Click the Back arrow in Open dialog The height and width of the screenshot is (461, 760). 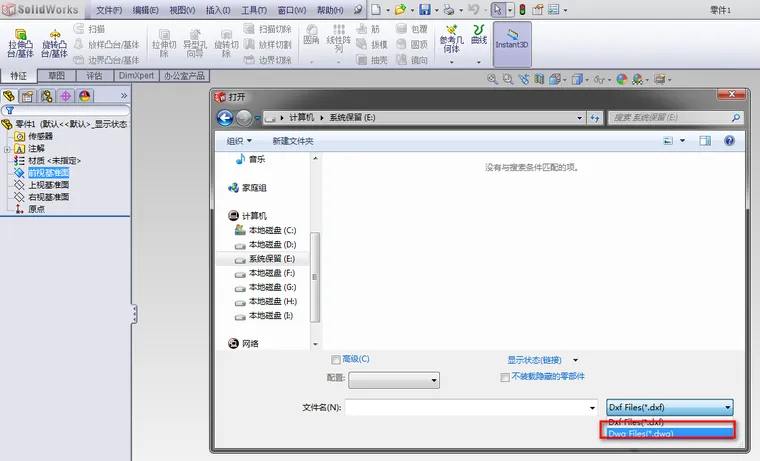click(x=225, y=117)
